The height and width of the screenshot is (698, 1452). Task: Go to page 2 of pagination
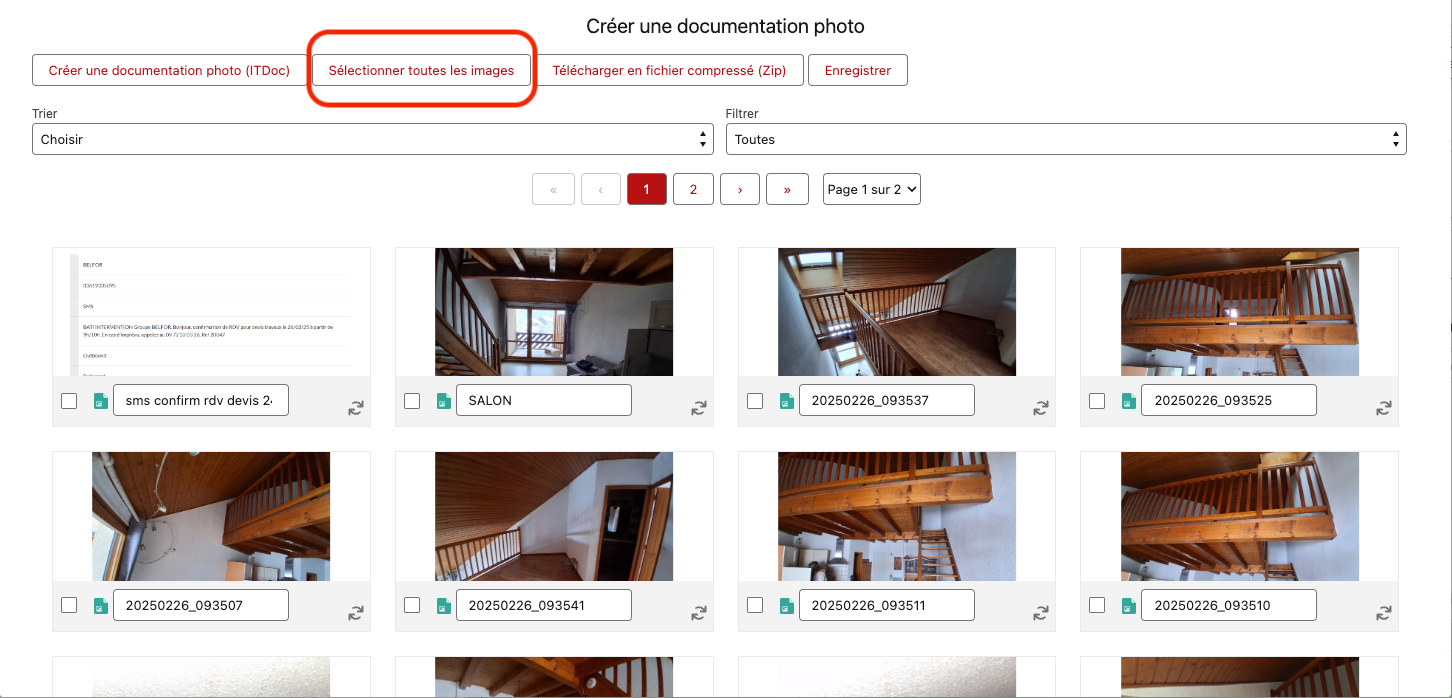tap(693, 189)
